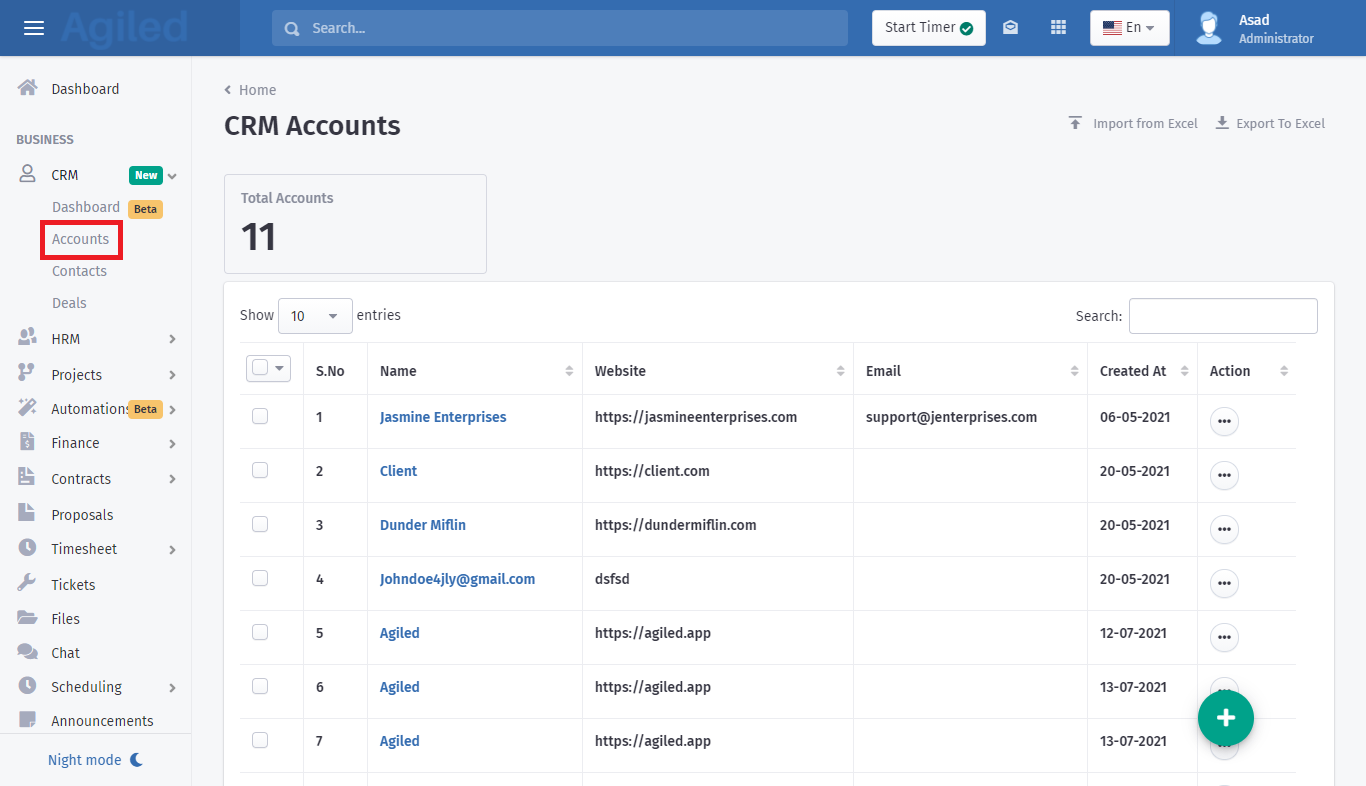Go to Contacts under CRM
The image size is (1366, 786).
(79, 271)
